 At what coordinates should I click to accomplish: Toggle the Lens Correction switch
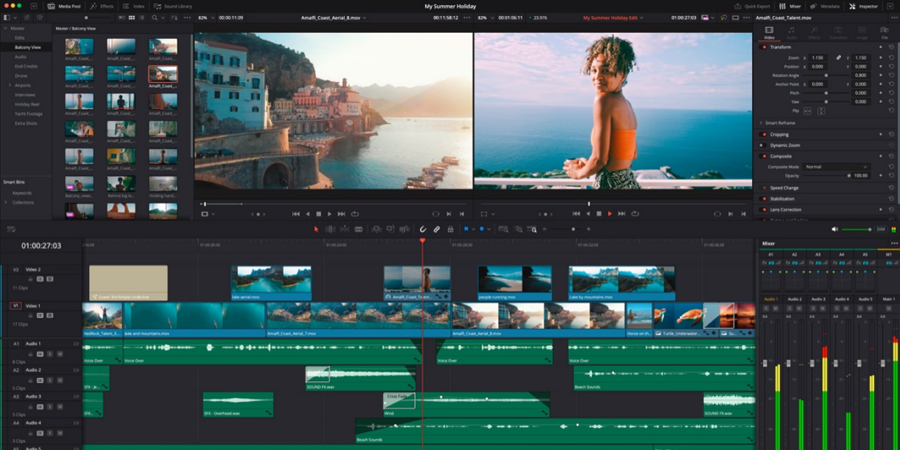click(764, 210)
